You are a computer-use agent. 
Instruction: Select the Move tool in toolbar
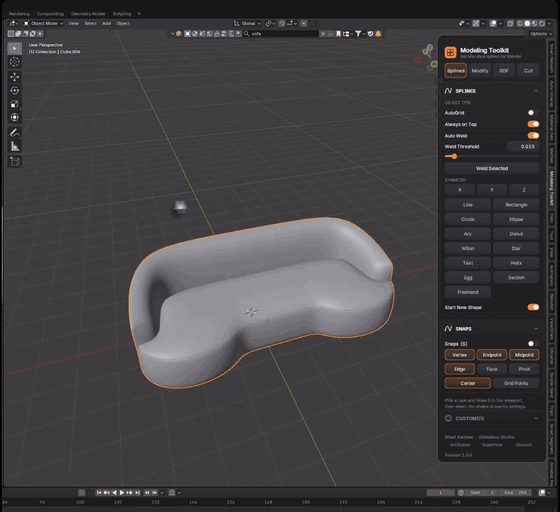coord(15,77)
